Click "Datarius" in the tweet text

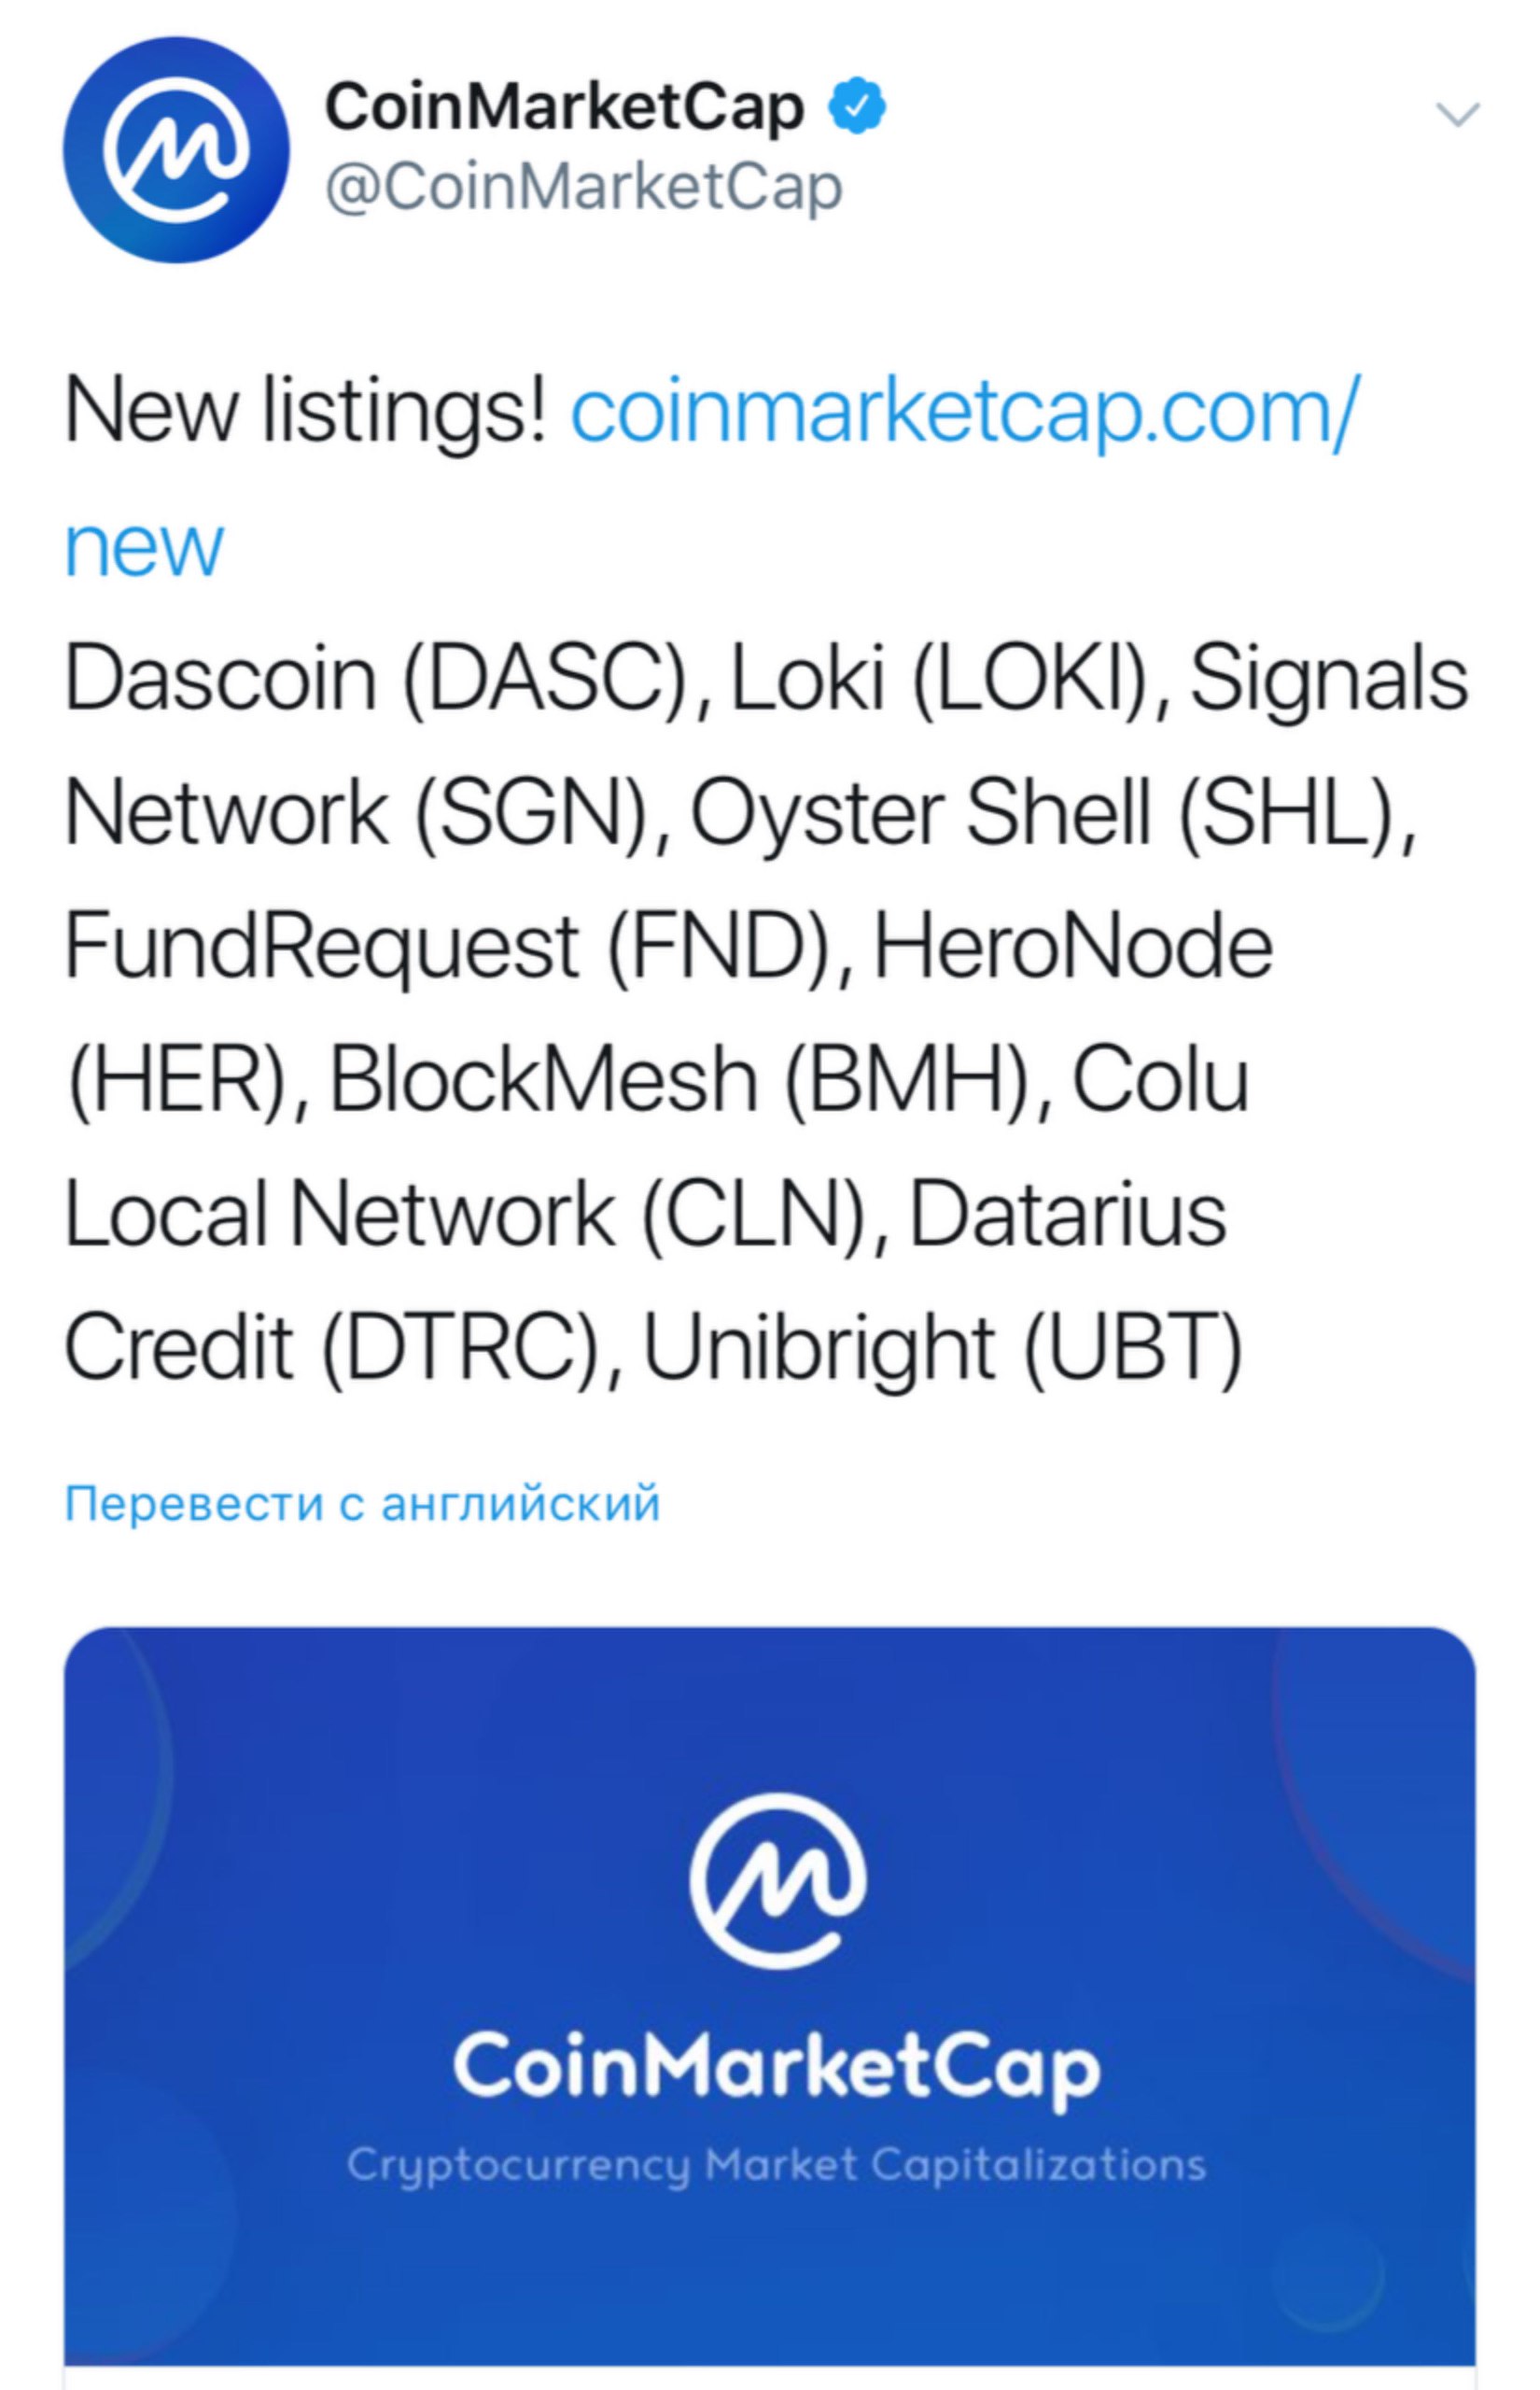pyautogui.click(x=1067, y=1214)
